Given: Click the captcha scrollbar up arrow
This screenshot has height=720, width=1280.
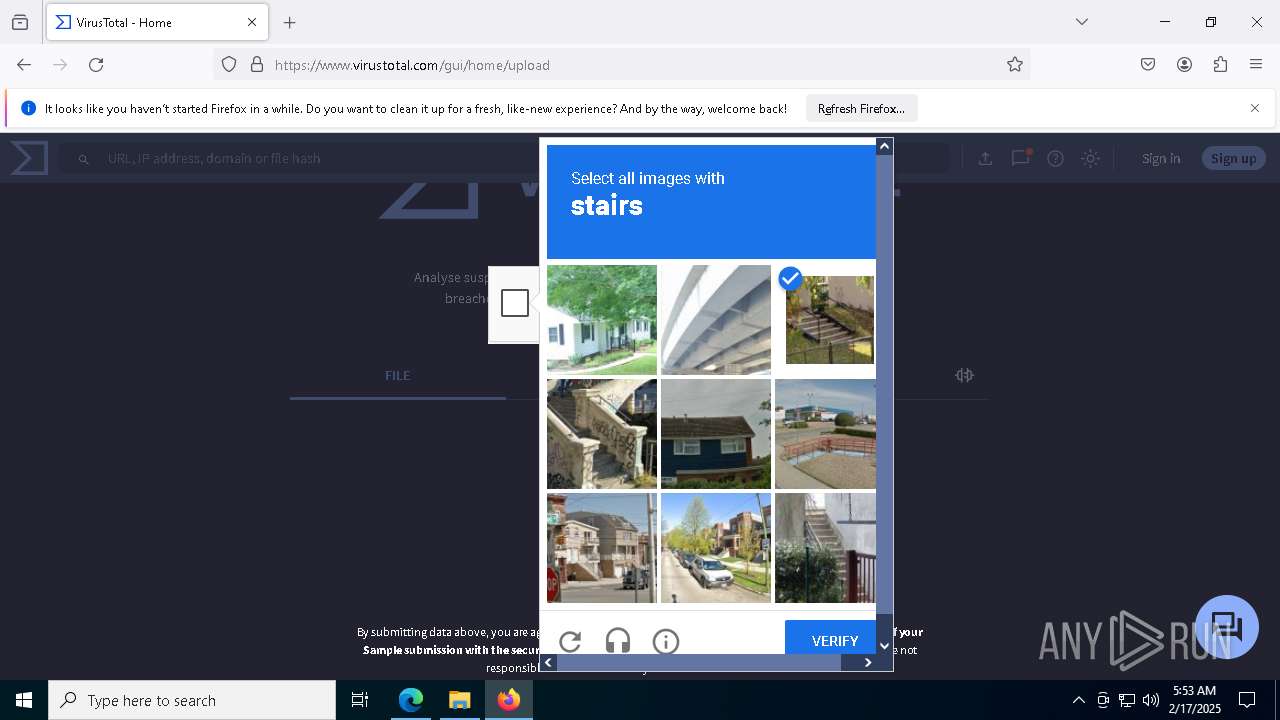Looking at the screenshot, I should coord(884,146).
